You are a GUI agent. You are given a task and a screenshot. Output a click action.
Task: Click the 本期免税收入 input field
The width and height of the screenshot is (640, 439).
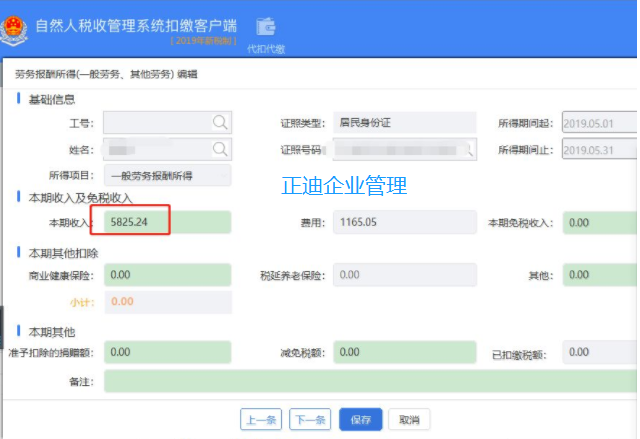tap(599, 222)
